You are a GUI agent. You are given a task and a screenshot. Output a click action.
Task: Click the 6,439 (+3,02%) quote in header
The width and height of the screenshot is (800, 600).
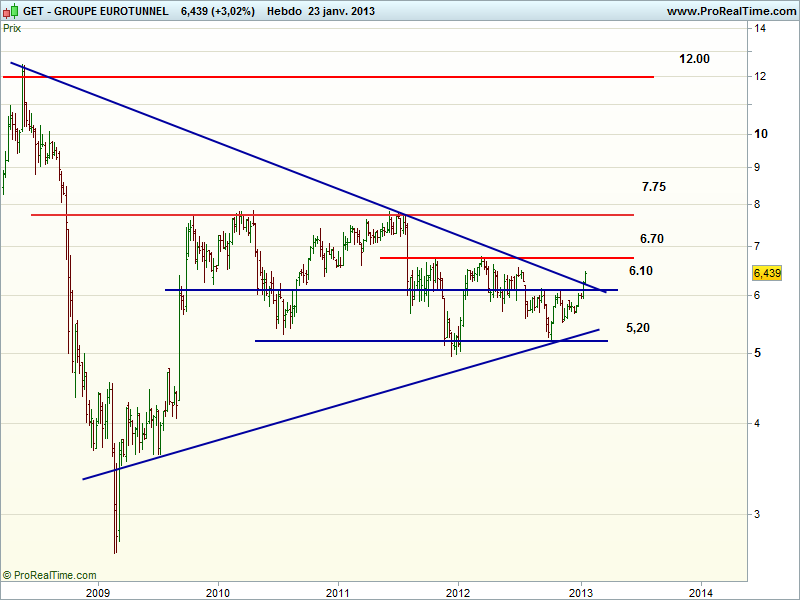[218, 11]
